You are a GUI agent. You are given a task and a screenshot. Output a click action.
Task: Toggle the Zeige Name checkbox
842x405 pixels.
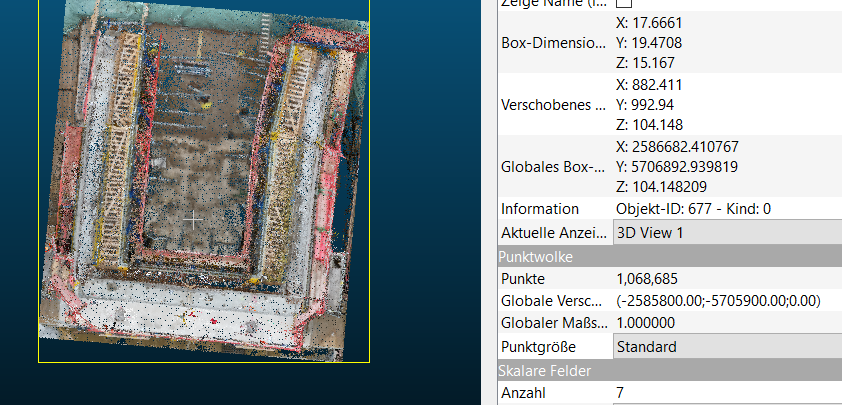tap(624, 4)
